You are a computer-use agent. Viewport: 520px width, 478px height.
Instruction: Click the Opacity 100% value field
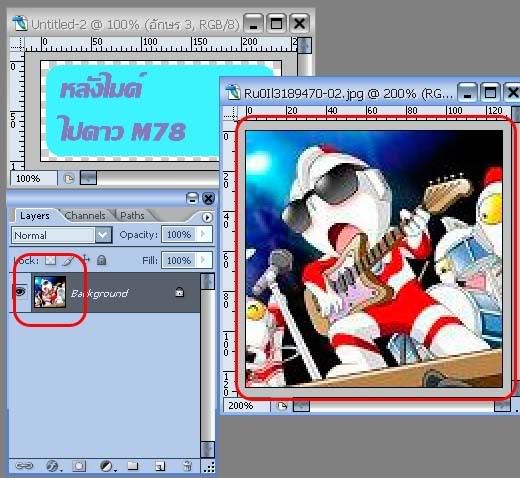[x=179, y=234]
